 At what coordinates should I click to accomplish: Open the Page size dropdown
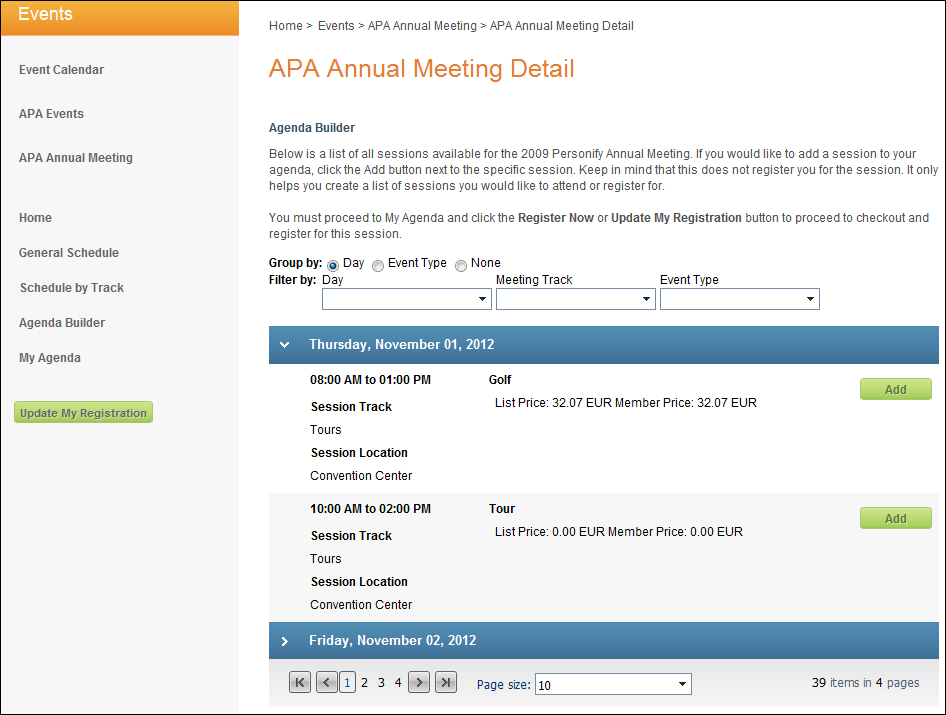pos(613,684)
